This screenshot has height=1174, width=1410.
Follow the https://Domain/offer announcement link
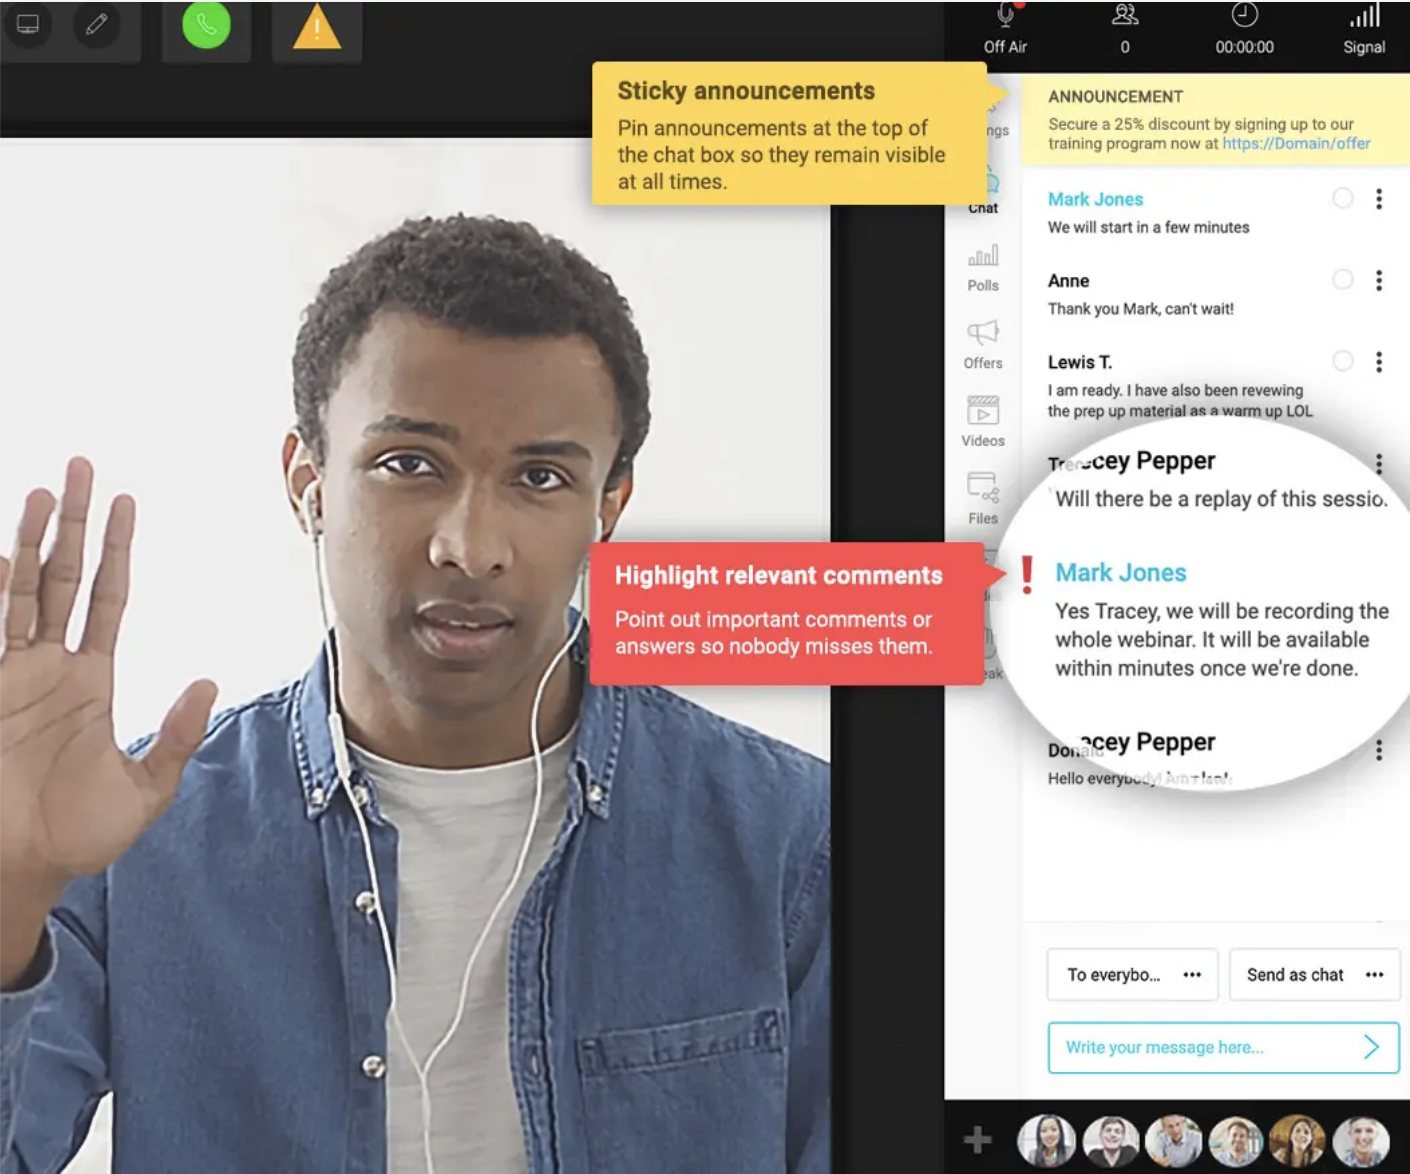click(1294, 143)
